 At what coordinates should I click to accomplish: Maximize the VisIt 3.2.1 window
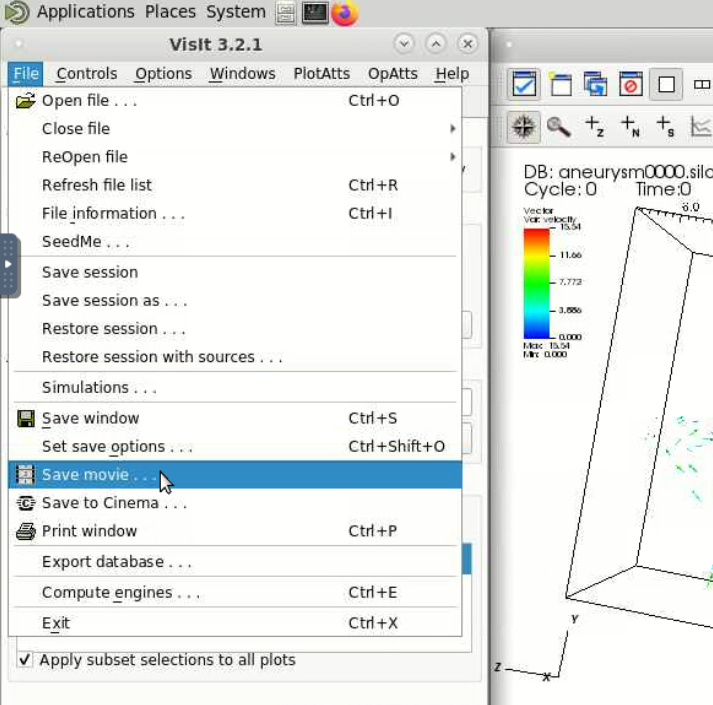coord(436,44)
